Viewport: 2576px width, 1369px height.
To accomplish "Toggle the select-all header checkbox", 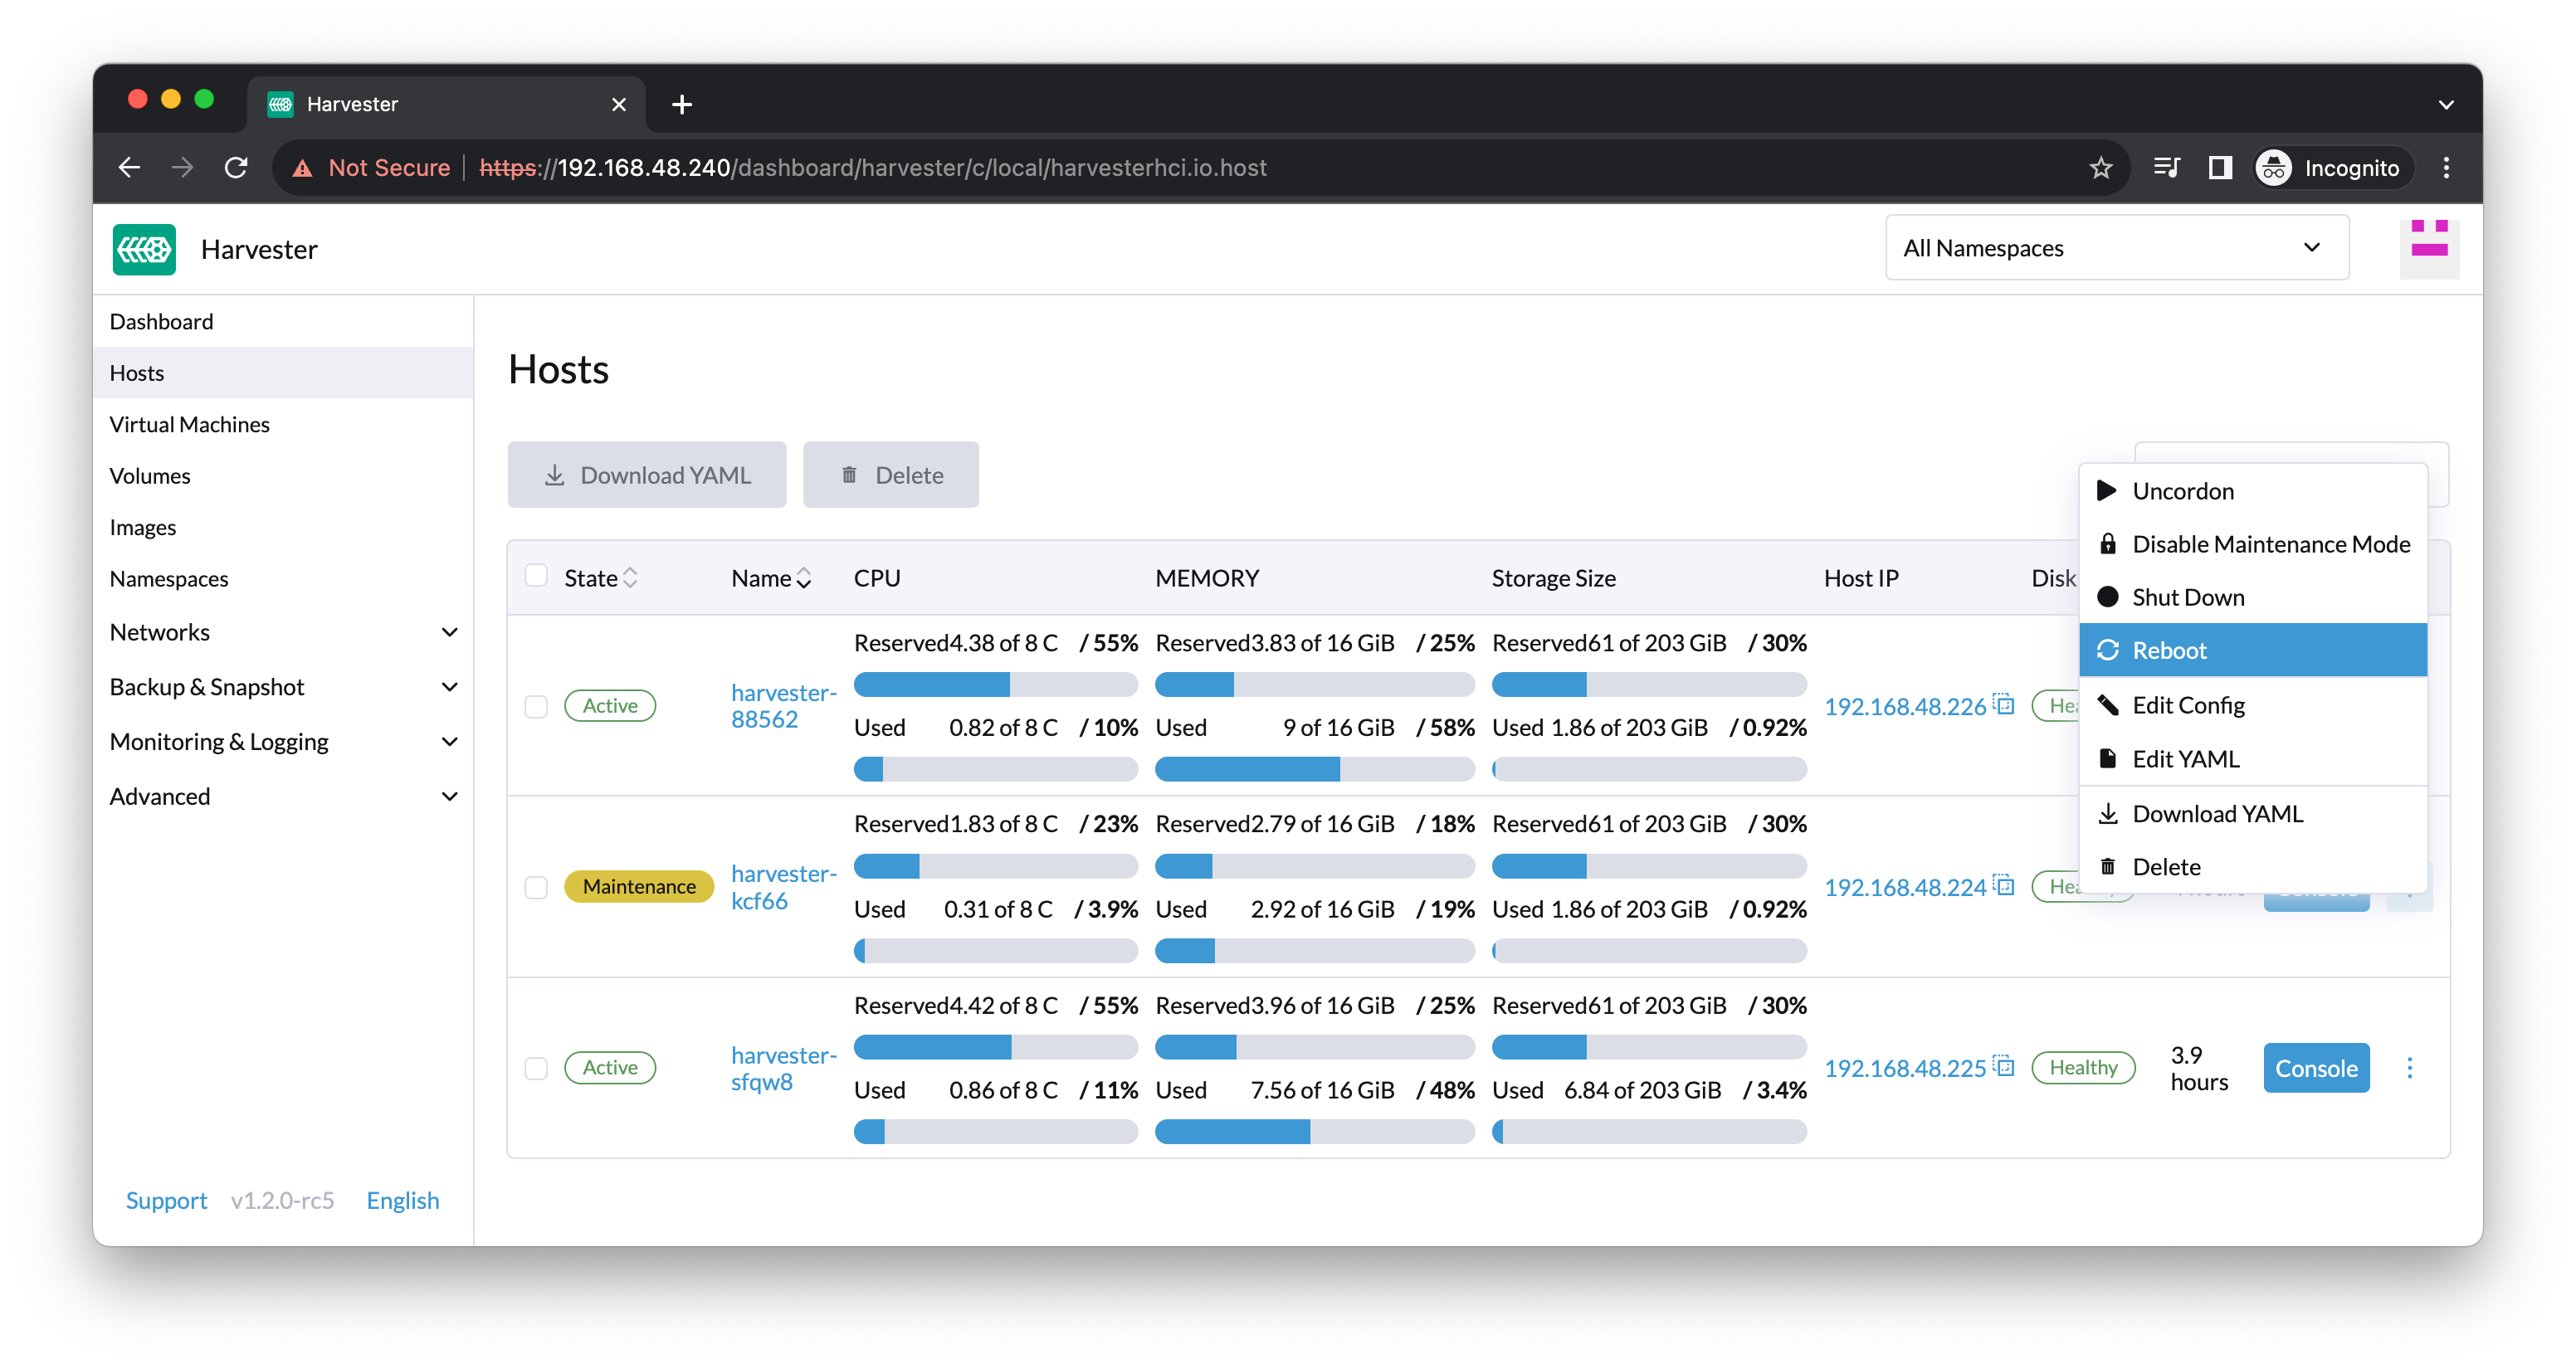I will coord(536,575).
